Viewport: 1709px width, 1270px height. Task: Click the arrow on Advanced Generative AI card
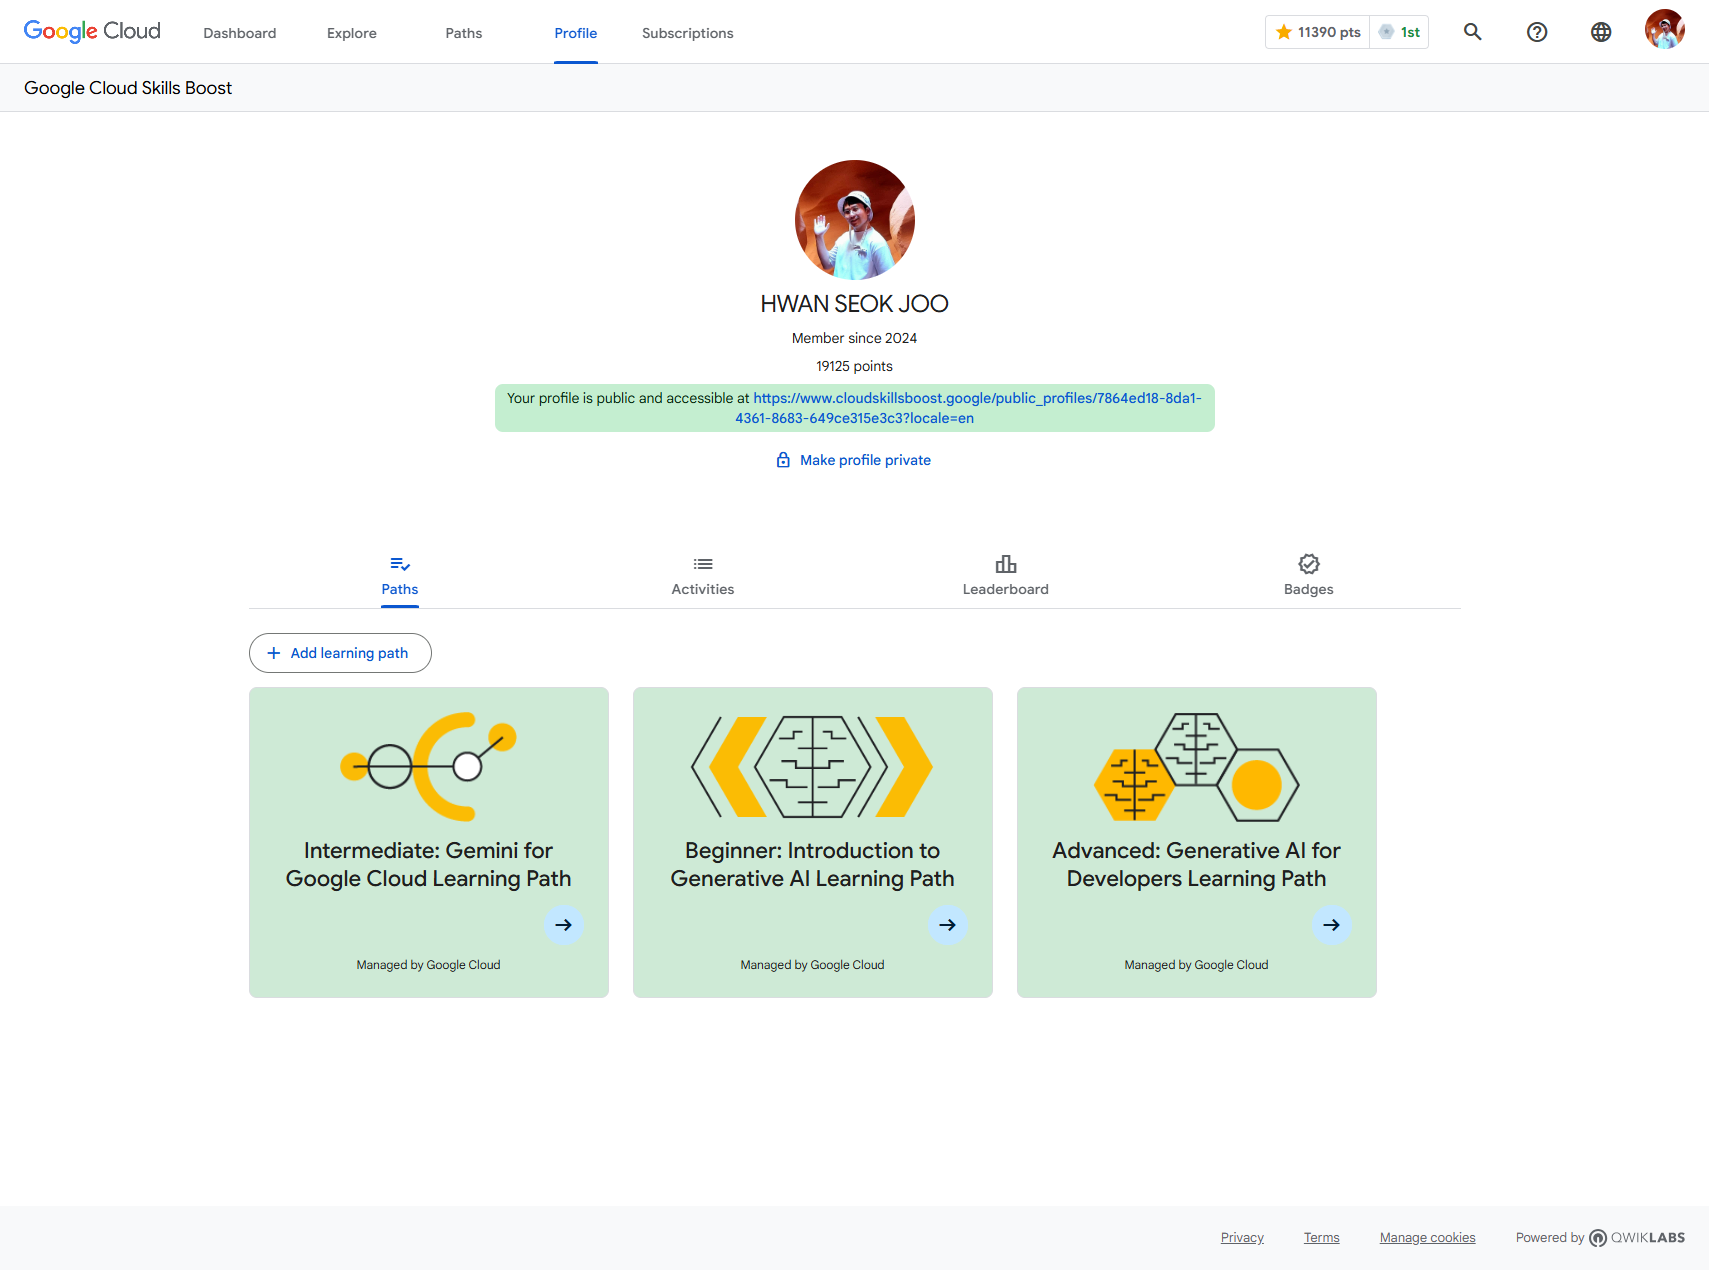click(x=1332, y=925)
